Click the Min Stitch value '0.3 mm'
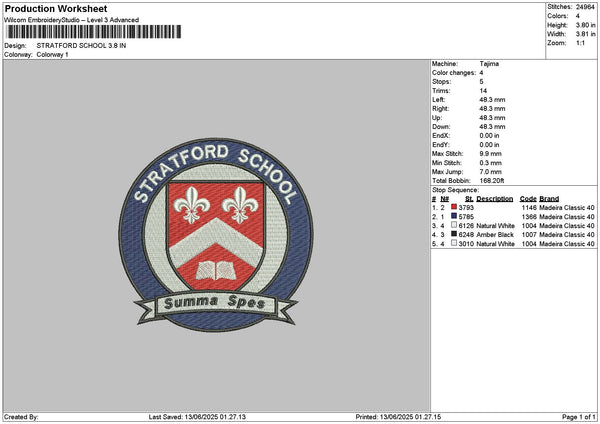Viewport: 600px width, 424px height. pyautogui.click(x=490, y=163)
